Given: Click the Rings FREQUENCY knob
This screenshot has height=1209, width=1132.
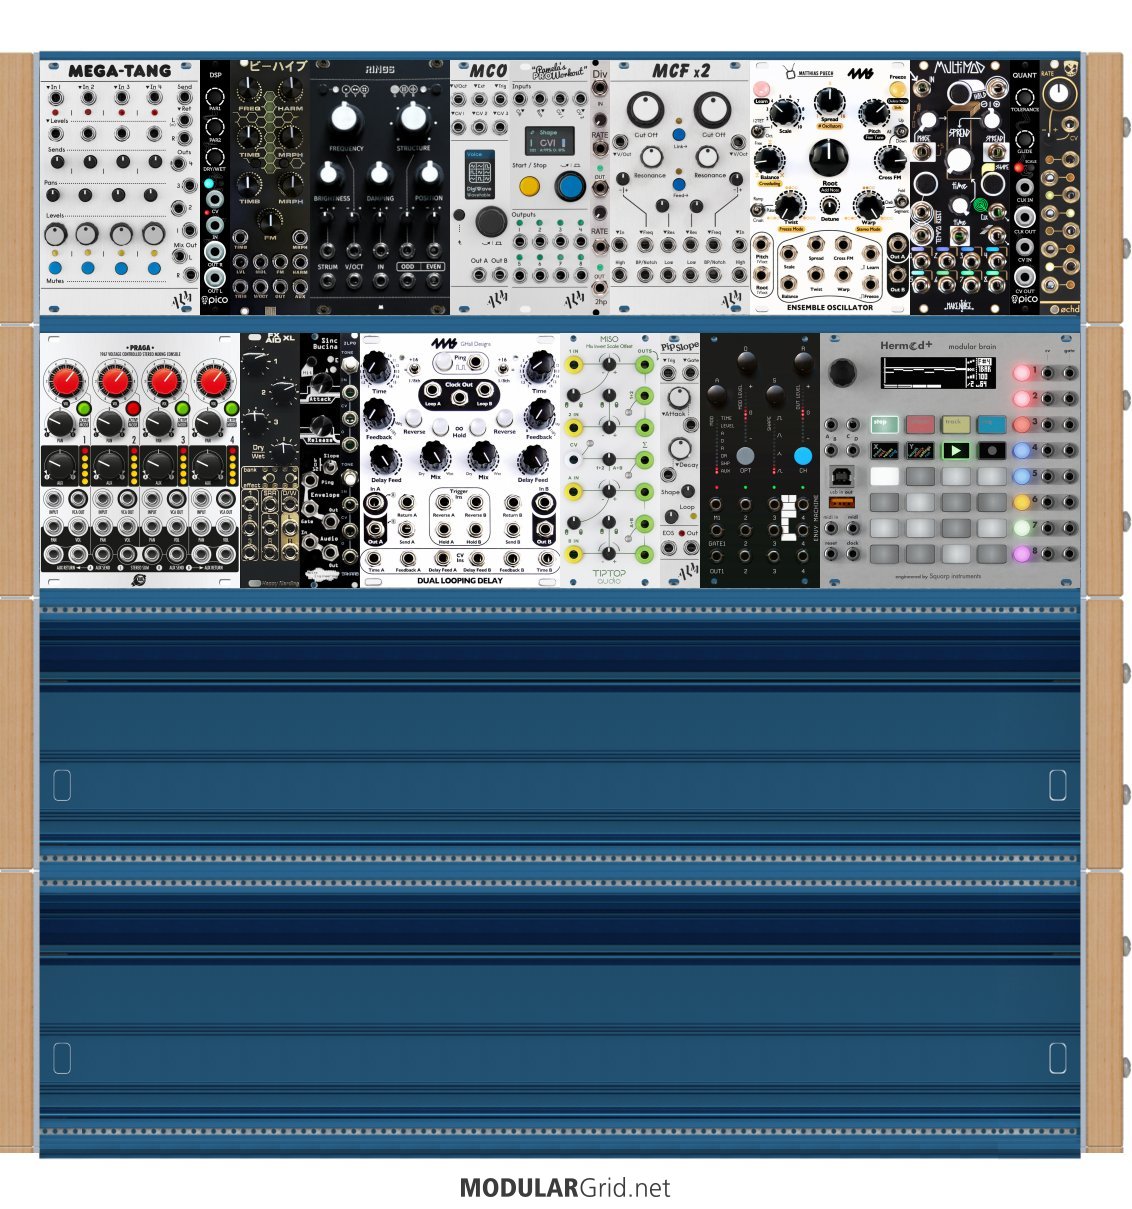Looking at the screenshot, I should (343, 118).
